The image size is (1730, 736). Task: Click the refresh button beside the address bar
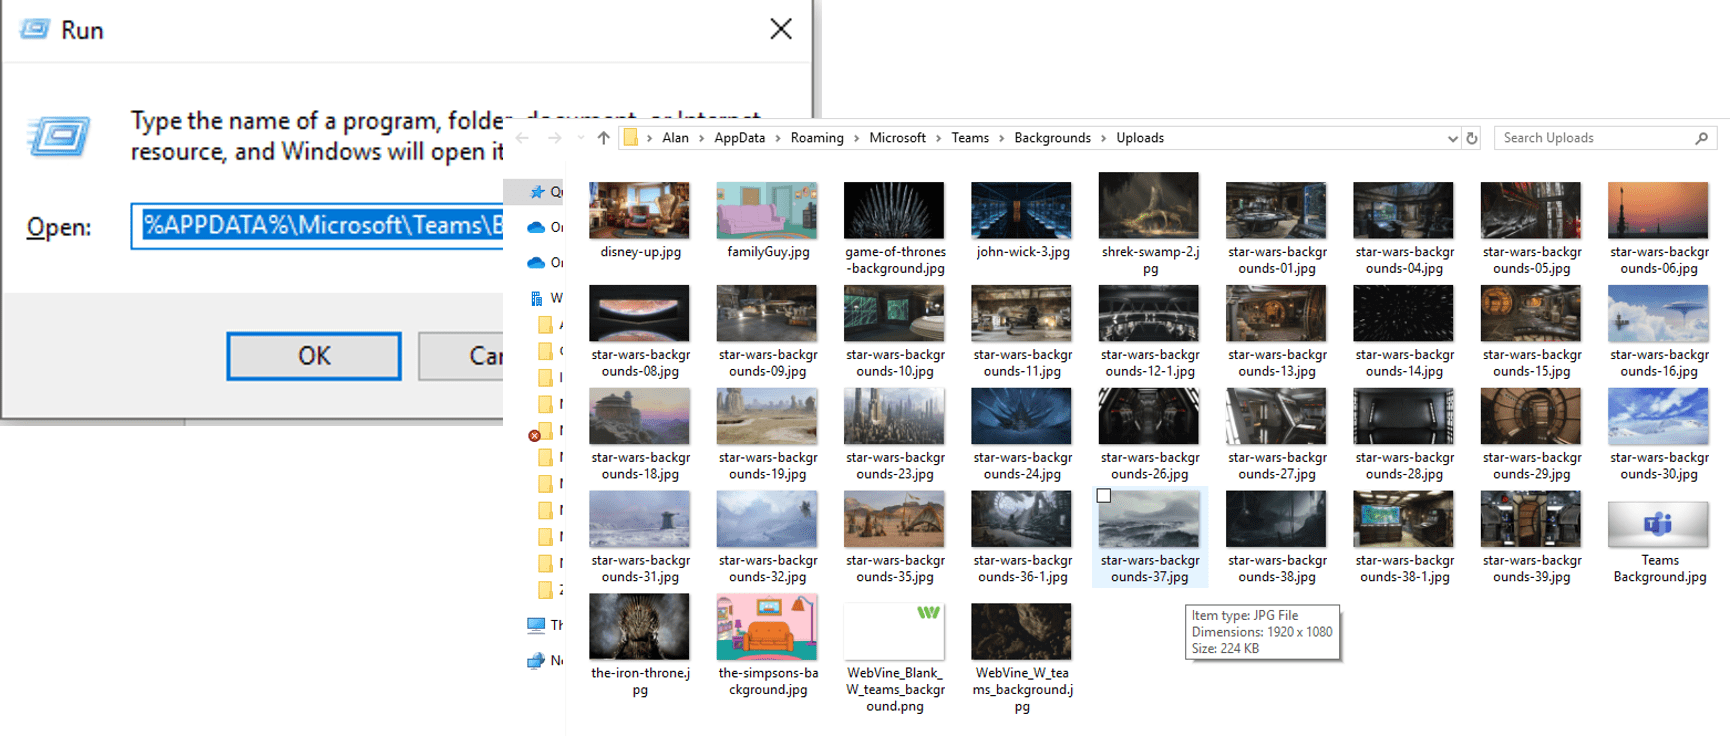[x=1472, y=138]
